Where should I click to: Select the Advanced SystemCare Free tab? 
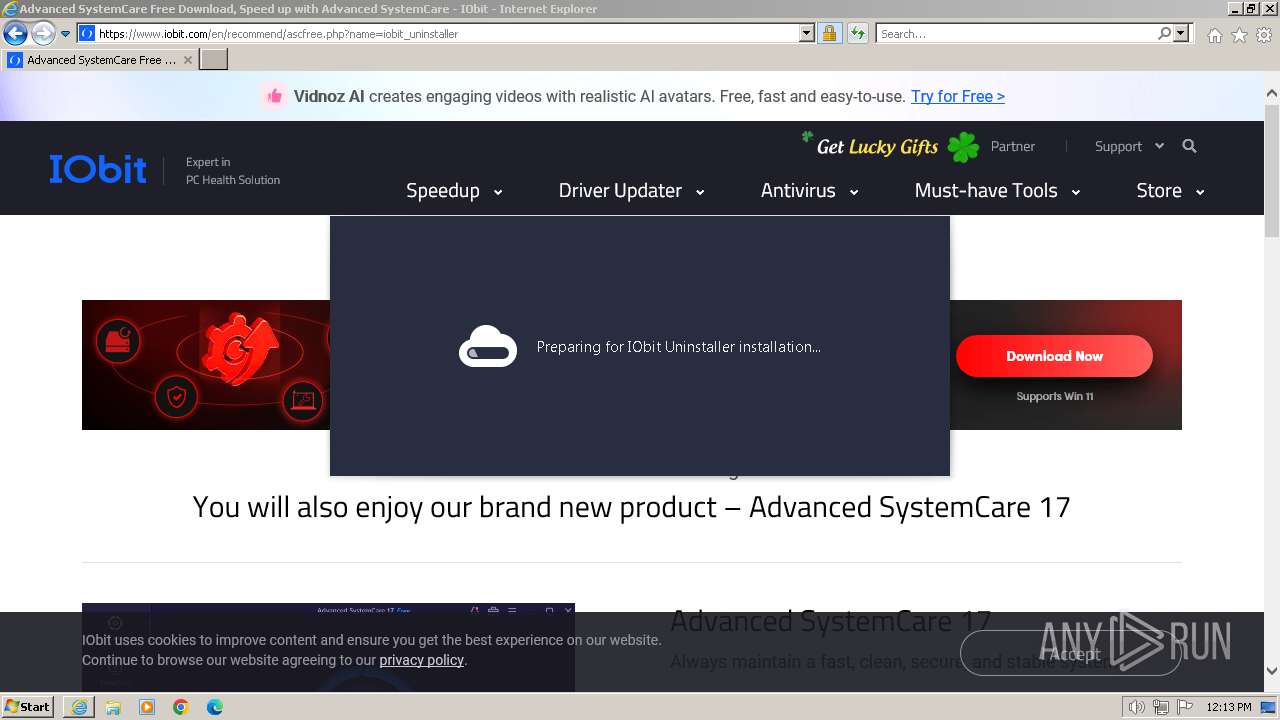(100, 60)
